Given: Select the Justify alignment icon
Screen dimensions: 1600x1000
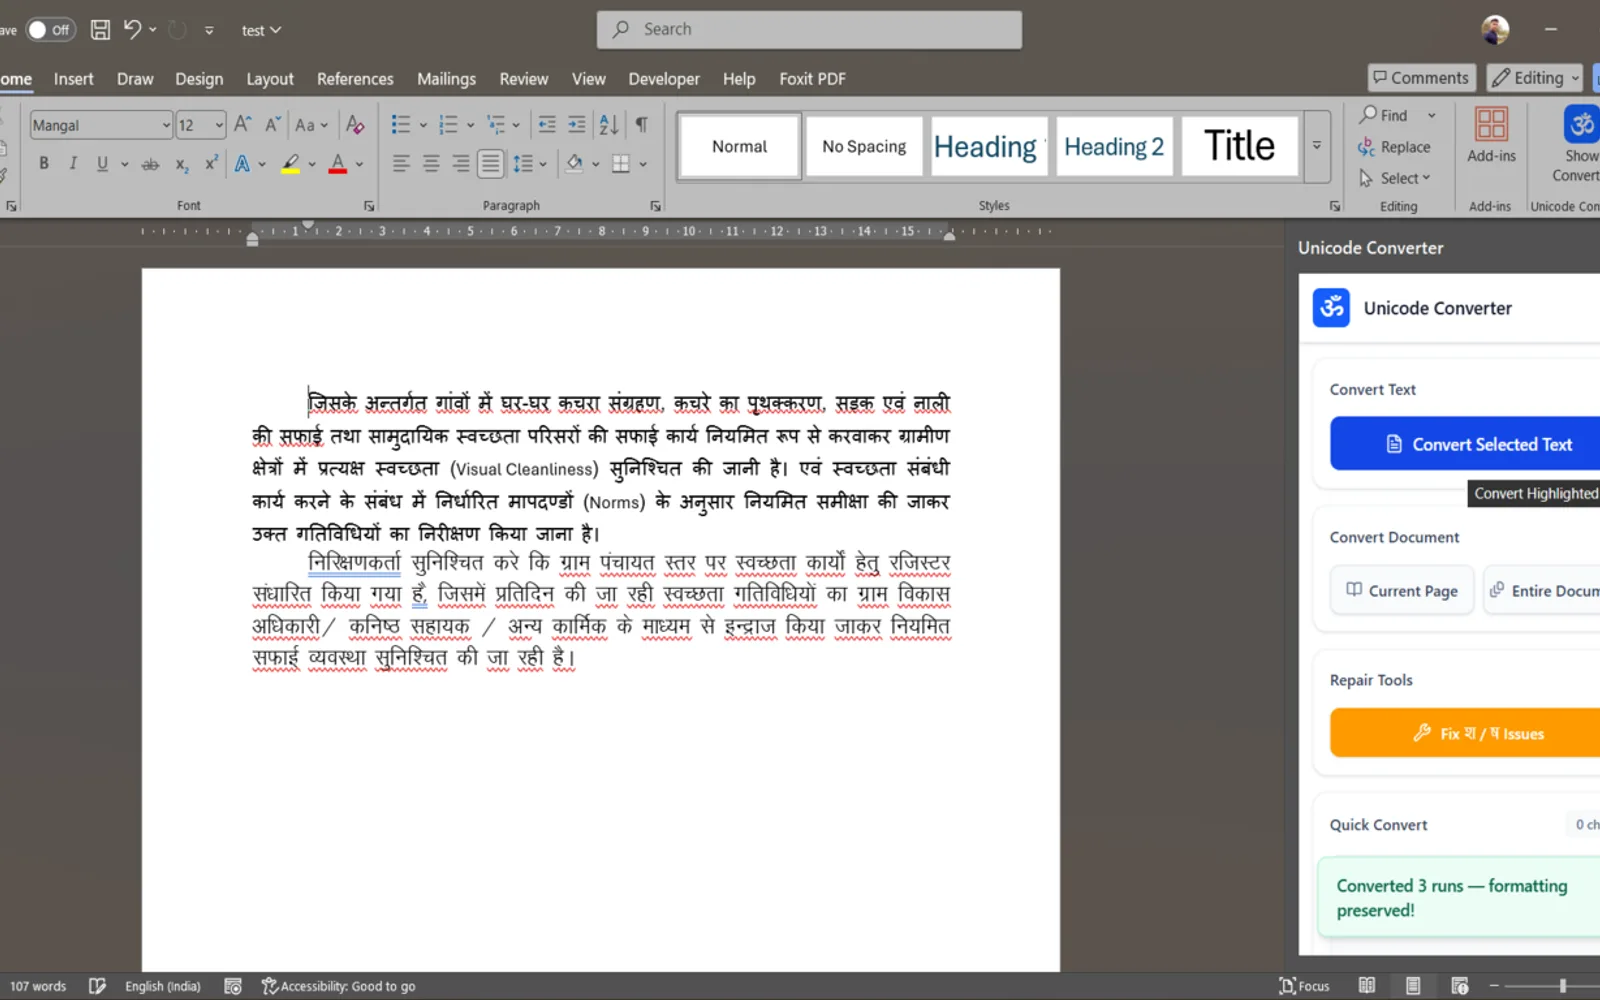Looking at the screenshot, I should 490,163.
